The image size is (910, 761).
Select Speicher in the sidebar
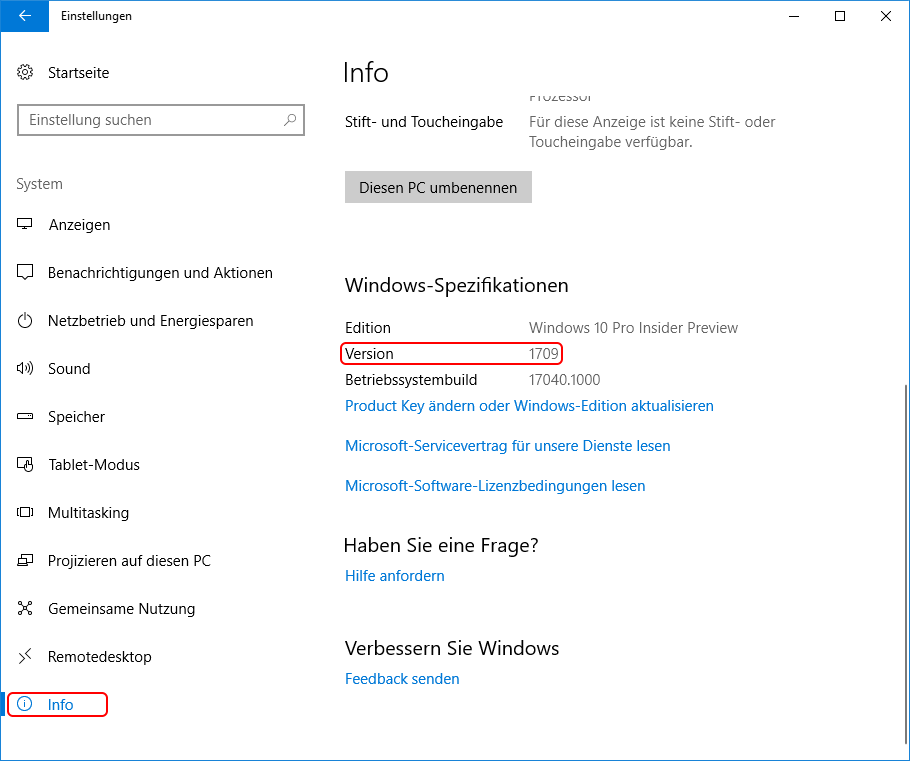77,417
